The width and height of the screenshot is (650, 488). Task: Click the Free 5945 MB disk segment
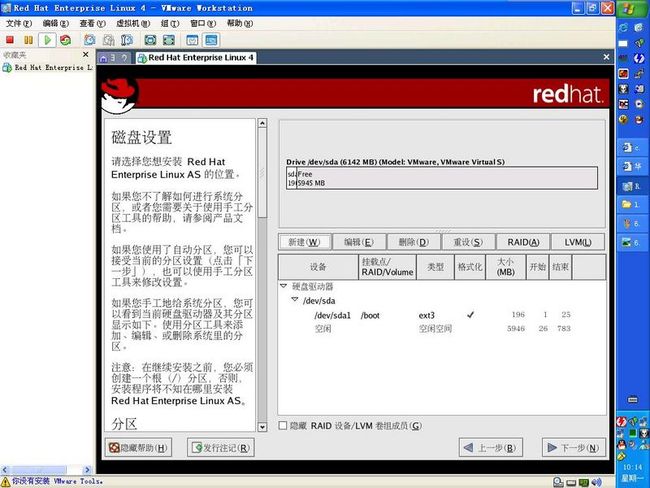tap(447, 178)
